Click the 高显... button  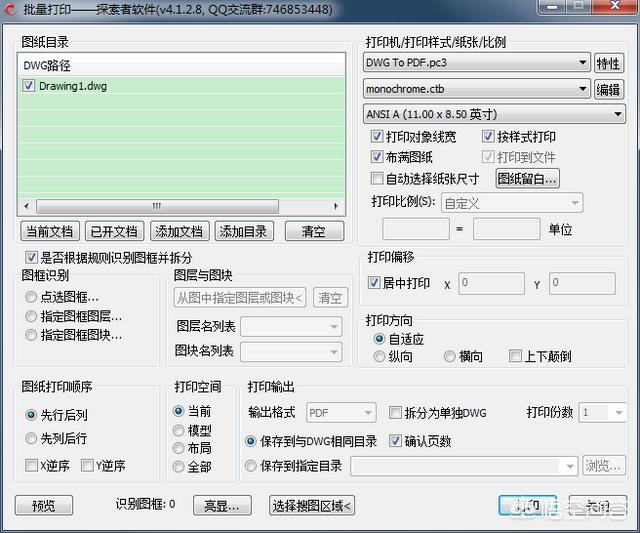point(222,506)
